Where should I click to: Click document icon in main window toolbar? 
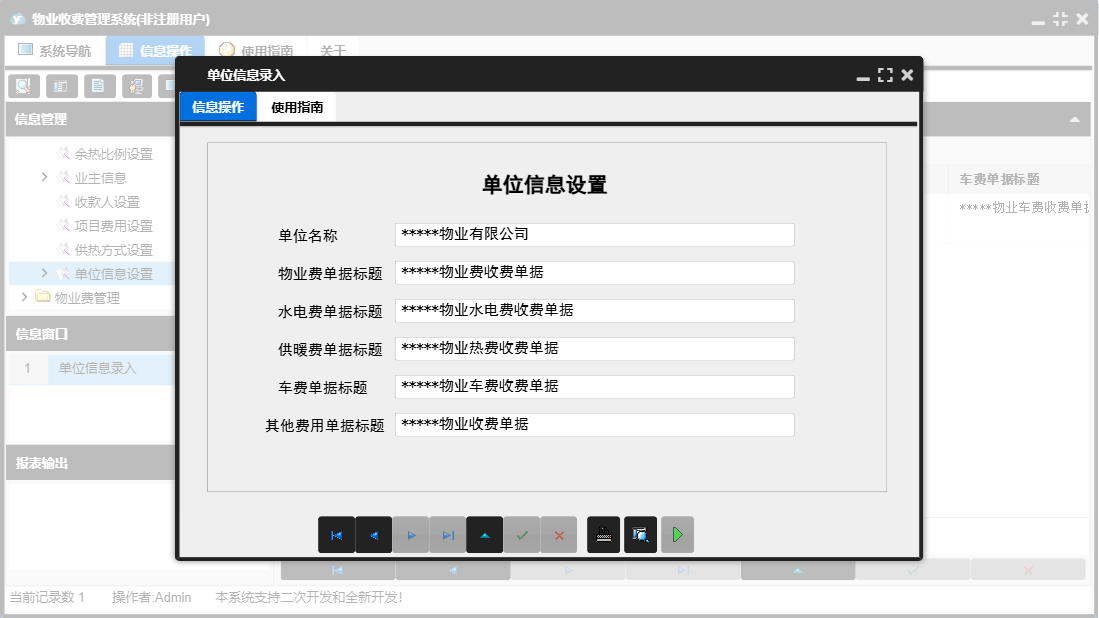click(100, 86)
